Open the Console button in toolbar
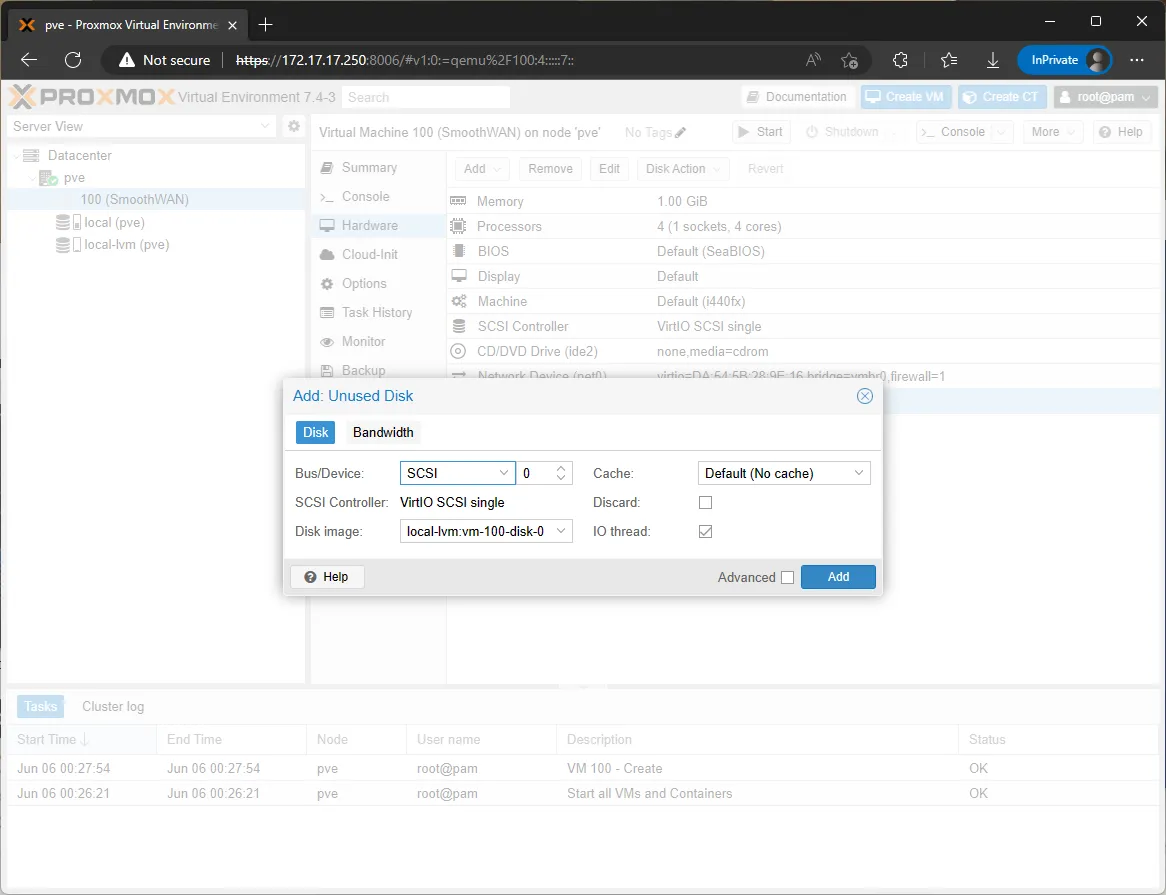 click(953, 132)
